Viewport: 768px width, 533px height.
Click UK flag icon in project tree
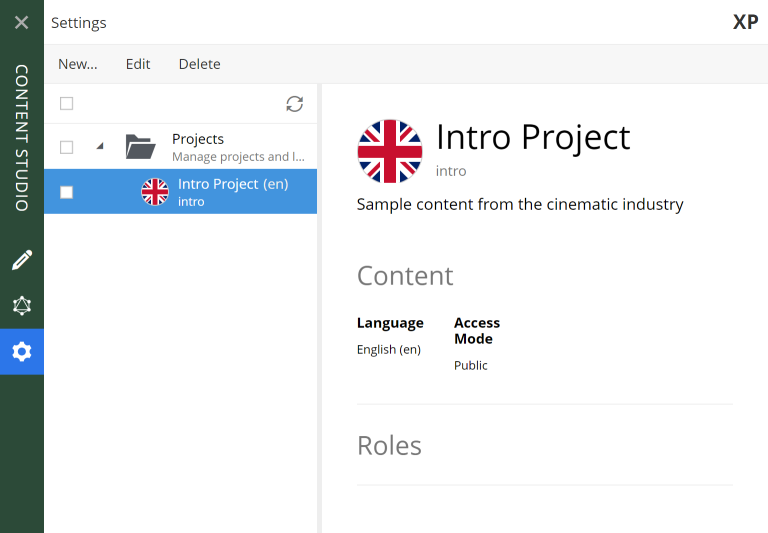[155, 192]
